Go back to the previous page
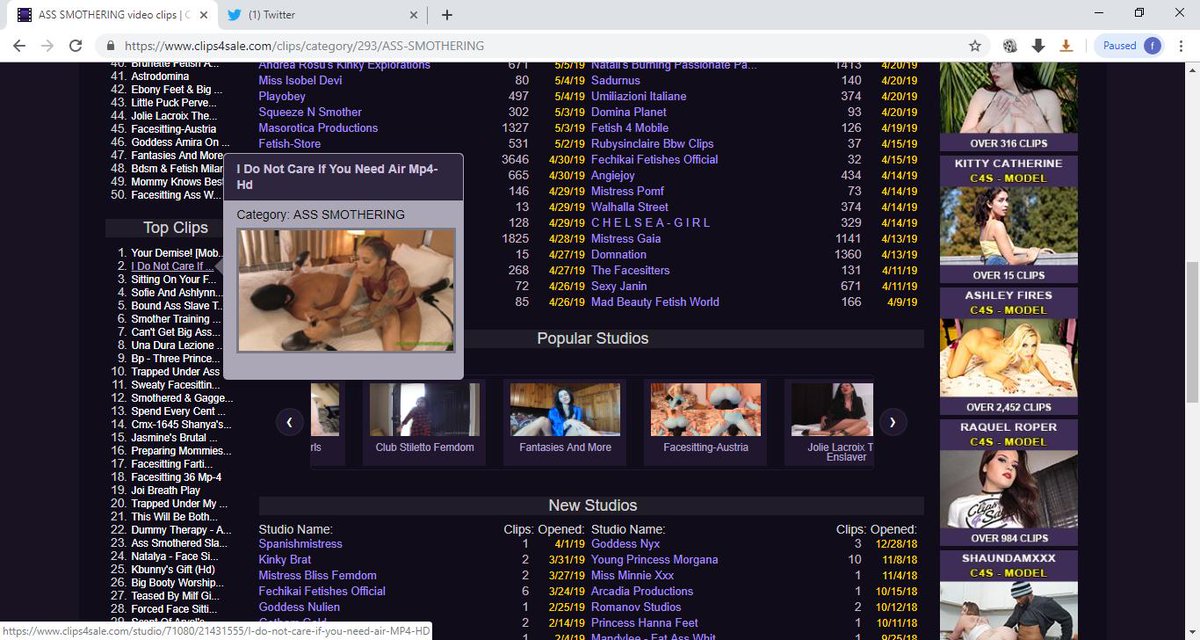Image resolution: width=1200 pixels, height=640 pixels. (21, 46)
